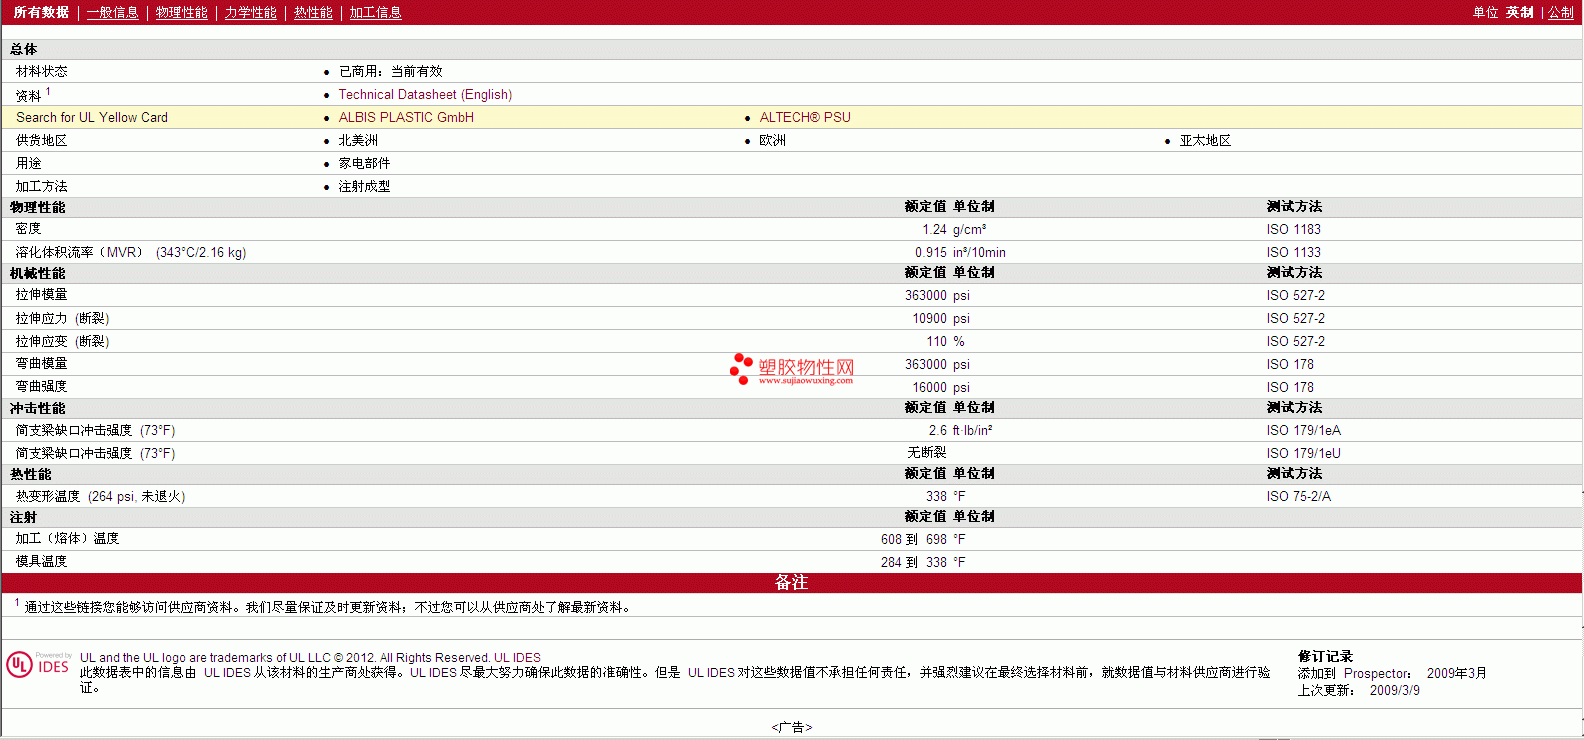
Task: Click the mold temperature 284 到 338 °F
Action: coord(923,562)
